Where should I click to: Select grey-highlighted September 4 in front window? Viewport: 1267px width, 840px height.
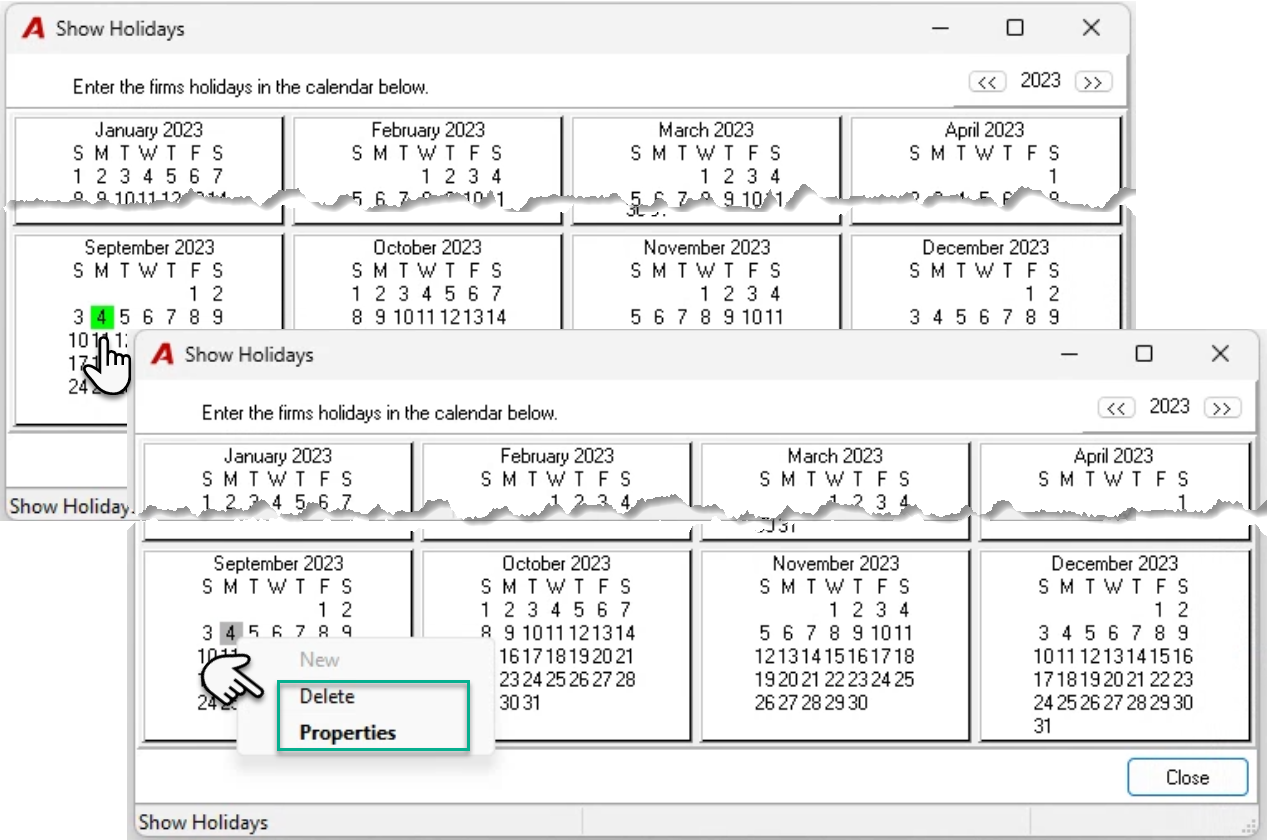click(x=230, y=633)
